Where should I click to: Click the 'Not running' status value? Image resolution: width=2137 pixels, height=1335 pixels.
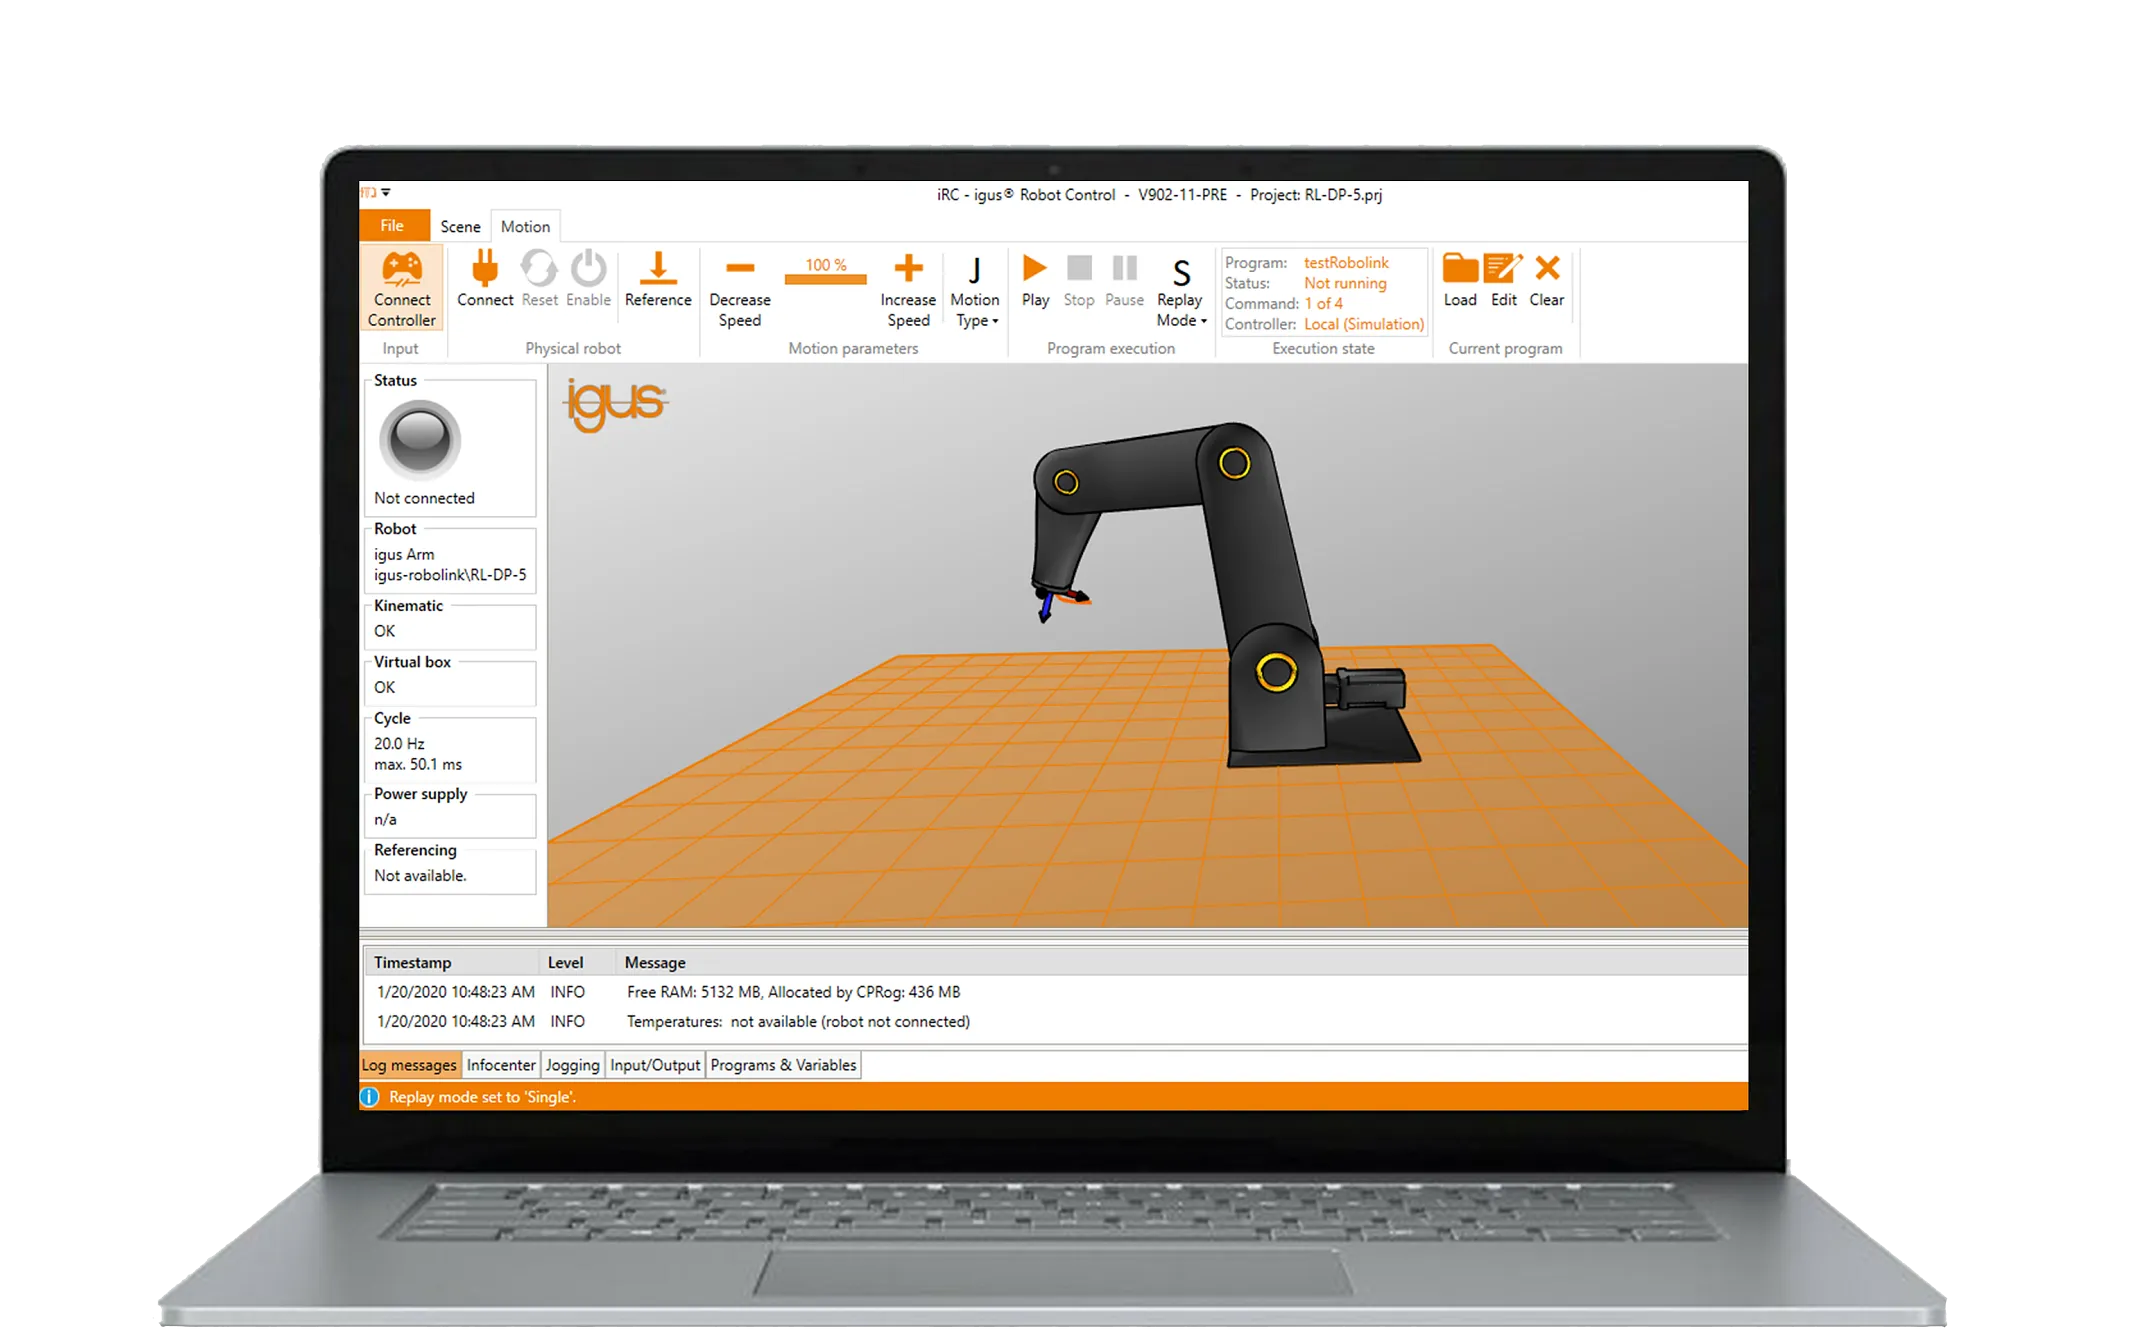1345,283
